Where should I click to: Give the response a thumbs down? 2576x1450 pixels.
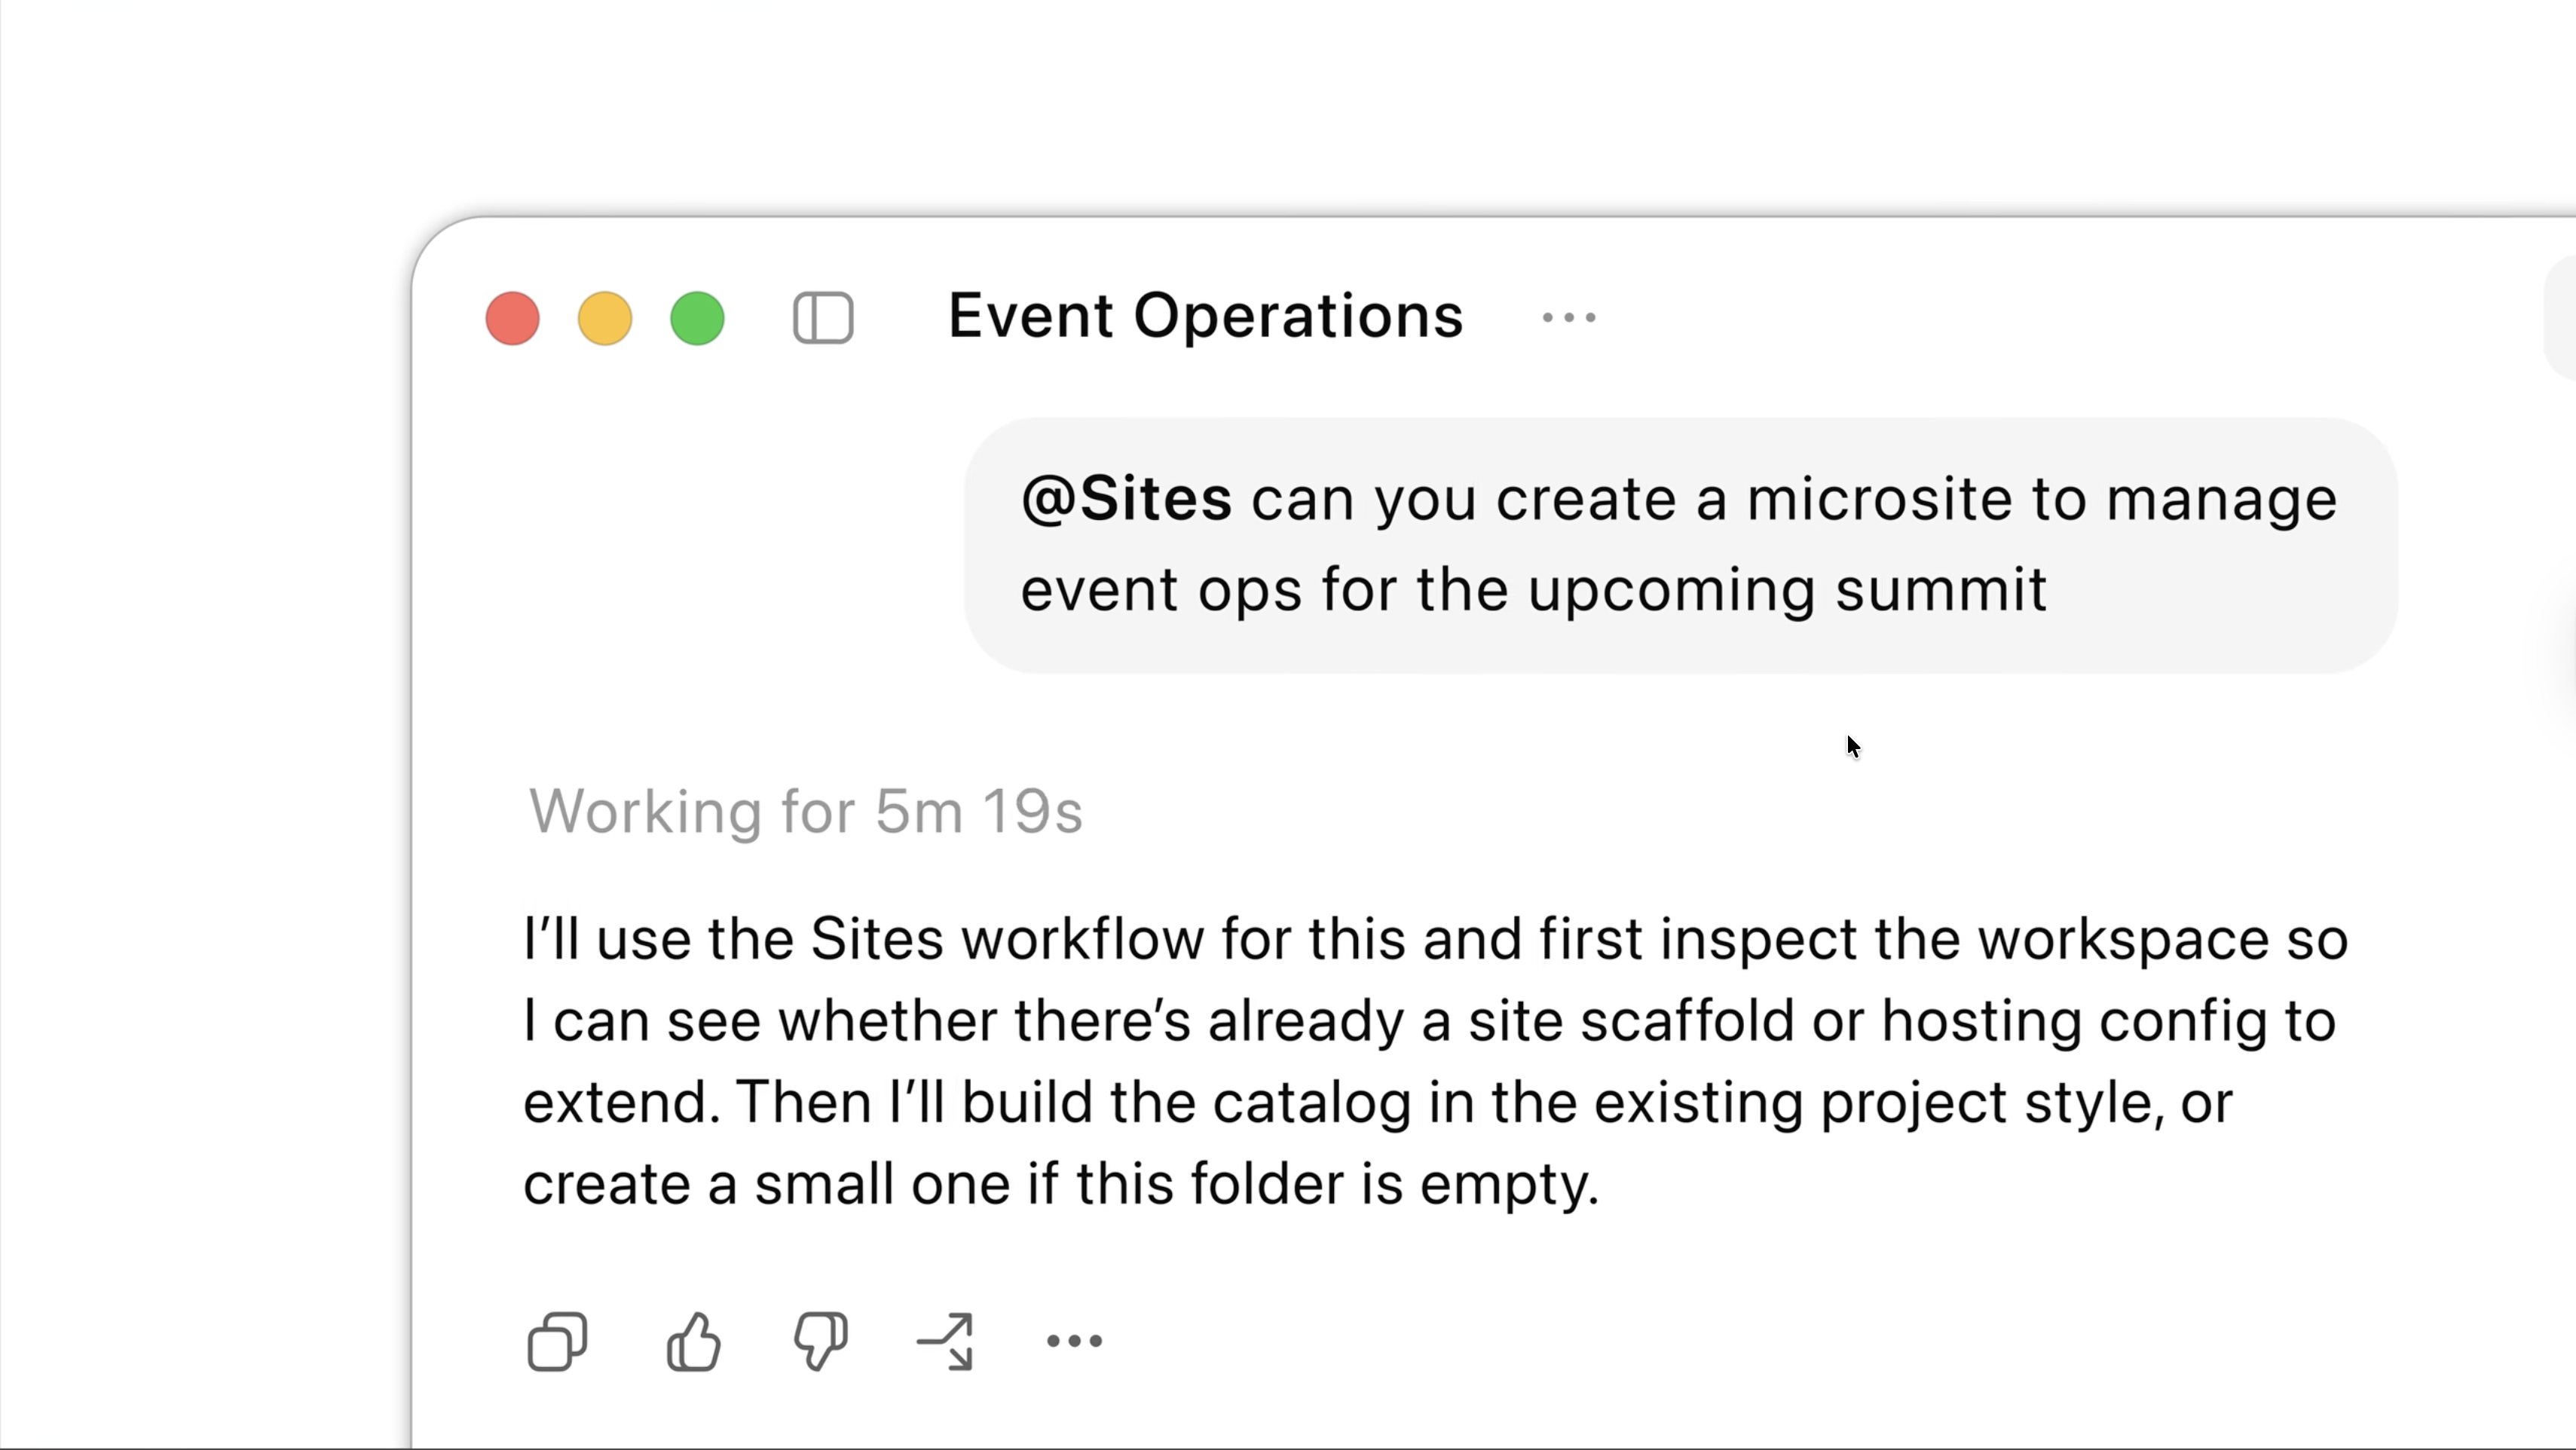click(x=820, y=1341)
